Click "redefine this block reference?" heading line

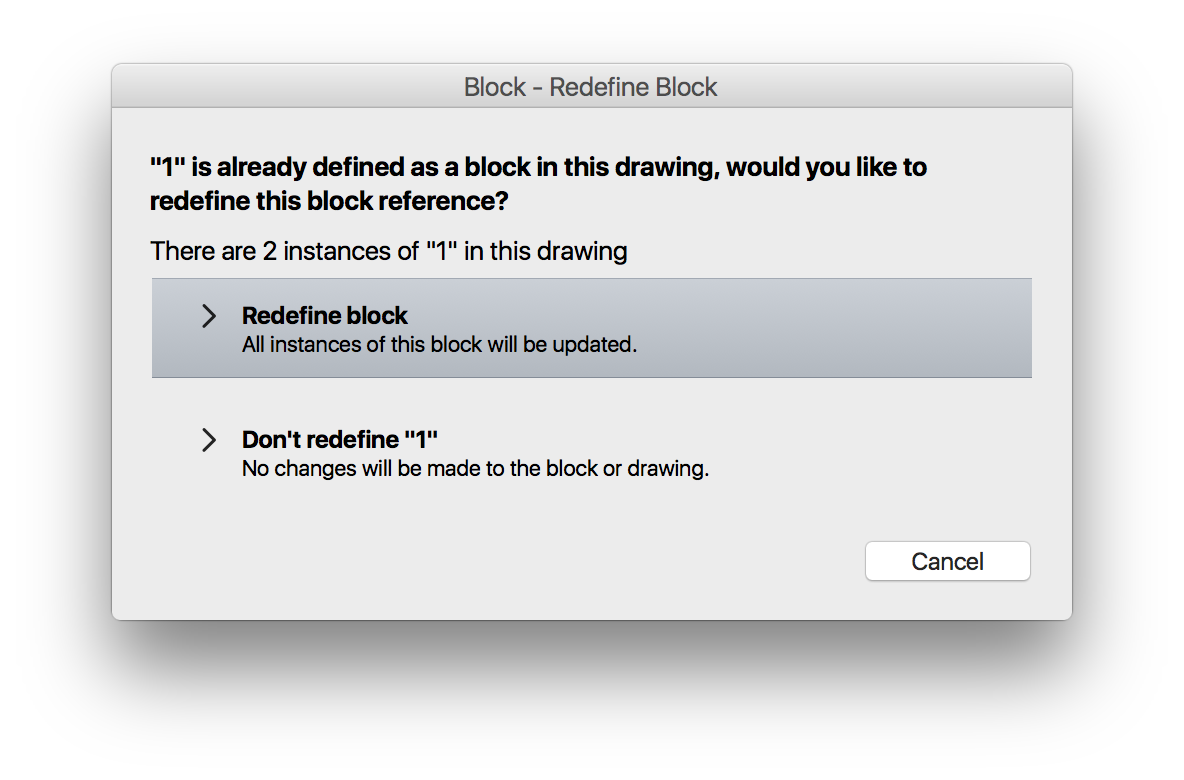pyautogui.click(x=329, y=201)
